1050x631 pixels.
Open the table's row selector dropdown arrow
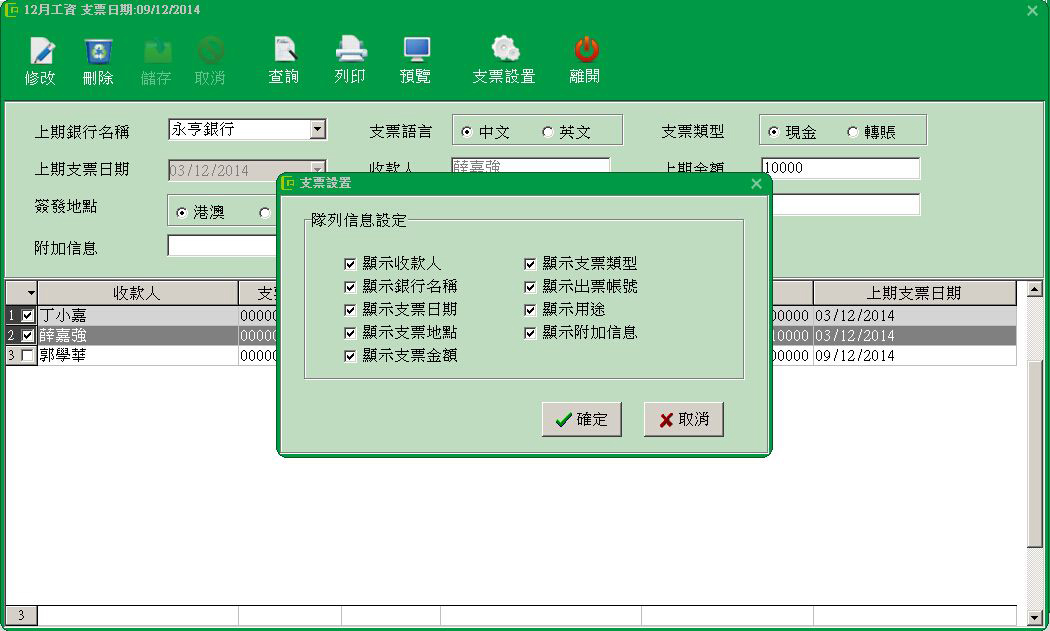pos(31,293)
